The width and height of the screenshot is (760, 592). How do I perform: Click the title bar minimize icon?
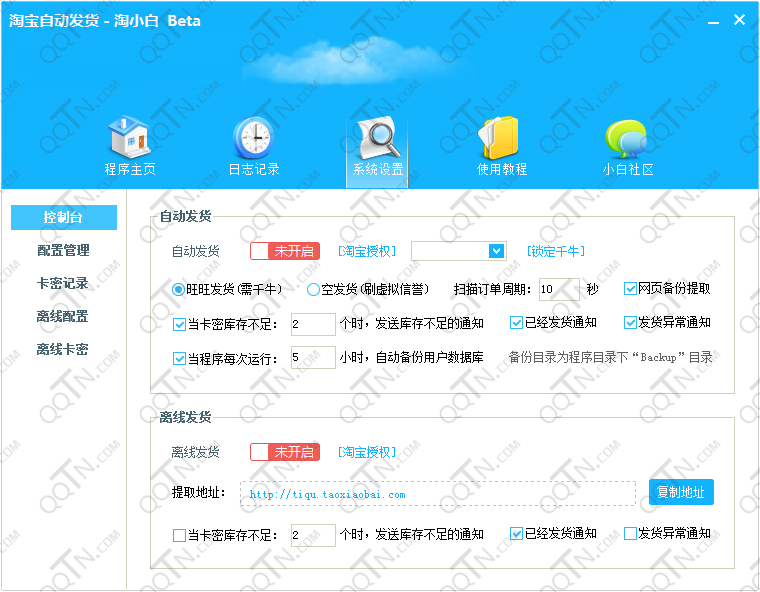point(713,21)
